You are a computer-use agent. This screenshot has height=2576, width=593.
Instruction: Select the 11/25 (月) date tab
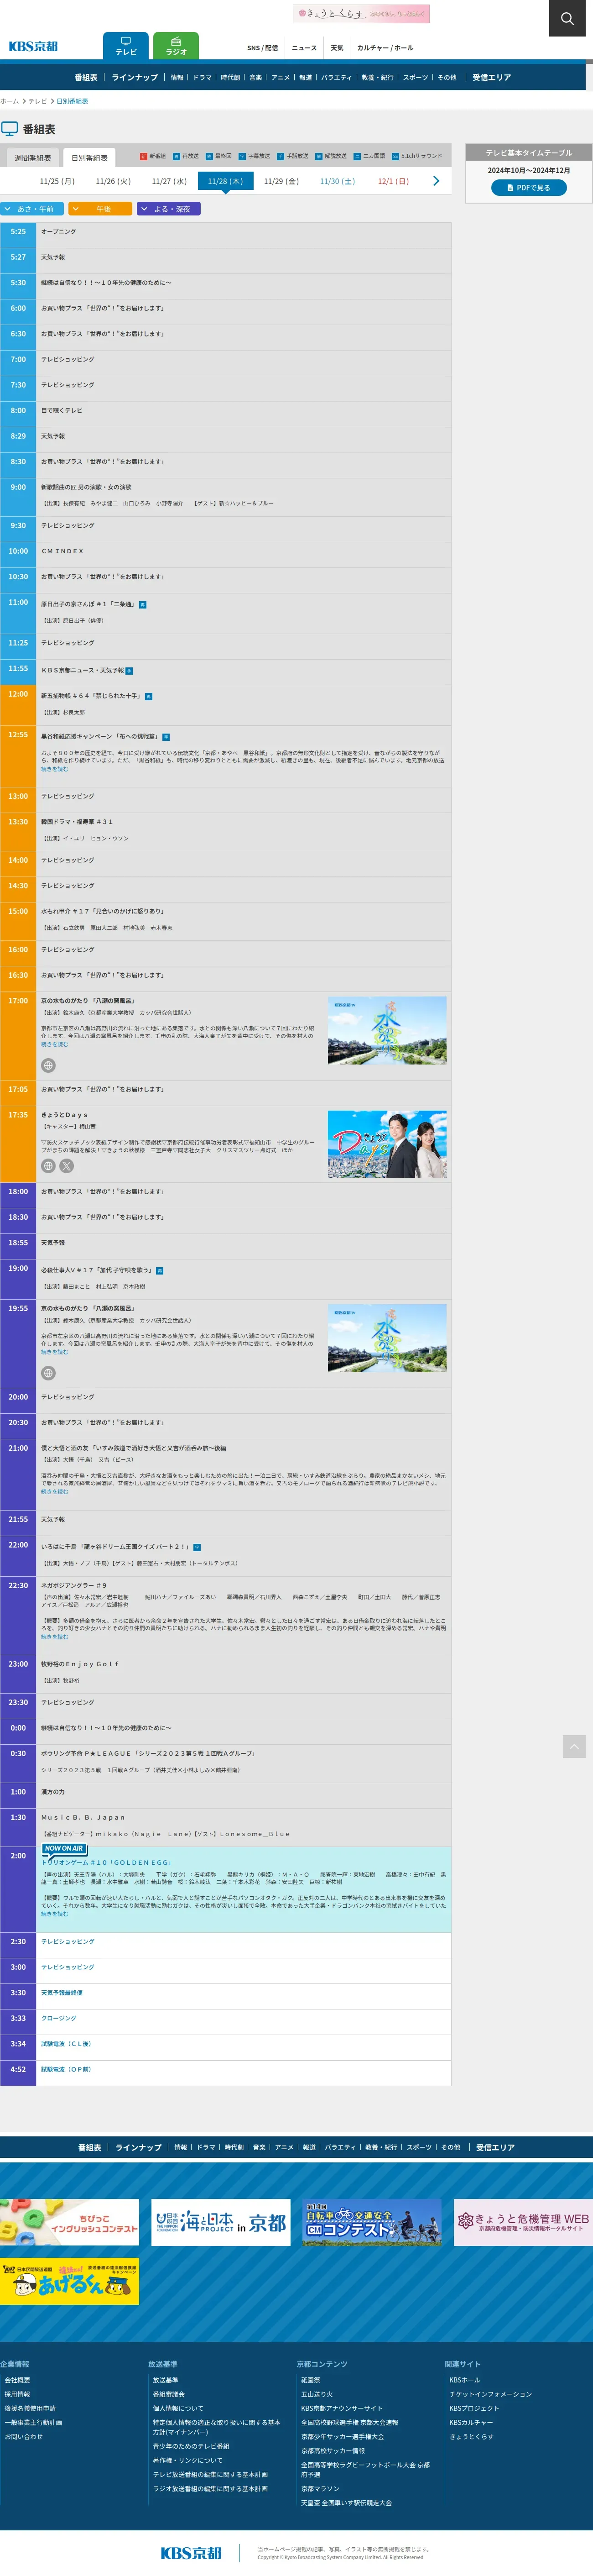pos(57,181)
